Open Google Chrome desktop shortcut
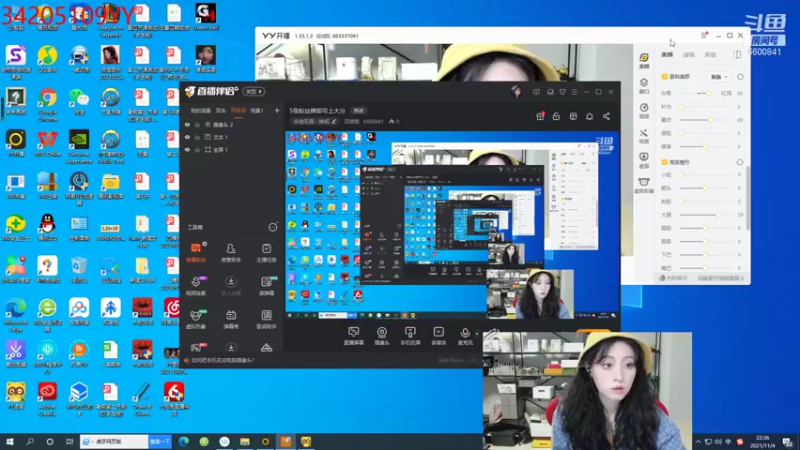Screen dimensions: 800x450 (x=47, y=103)
